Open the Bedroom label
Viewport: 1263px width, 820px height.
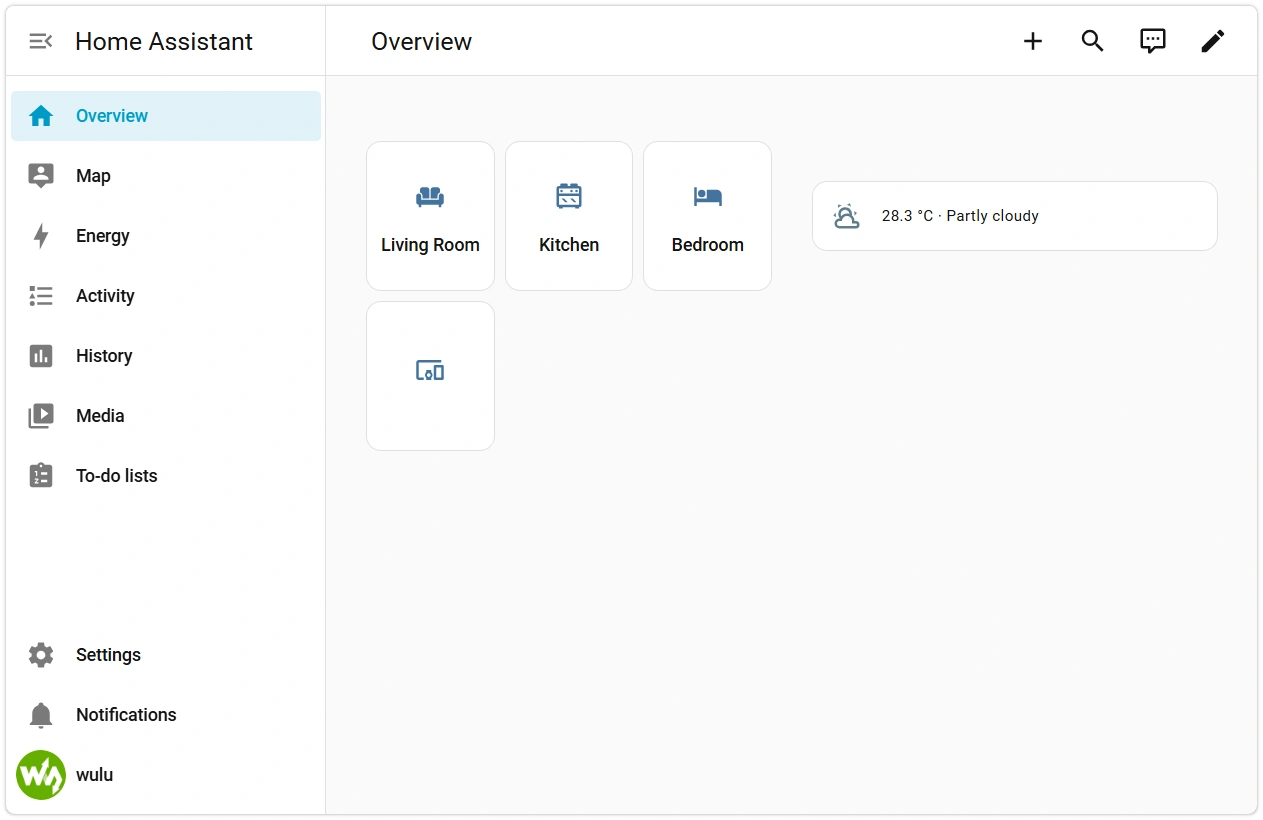(708, 245)
